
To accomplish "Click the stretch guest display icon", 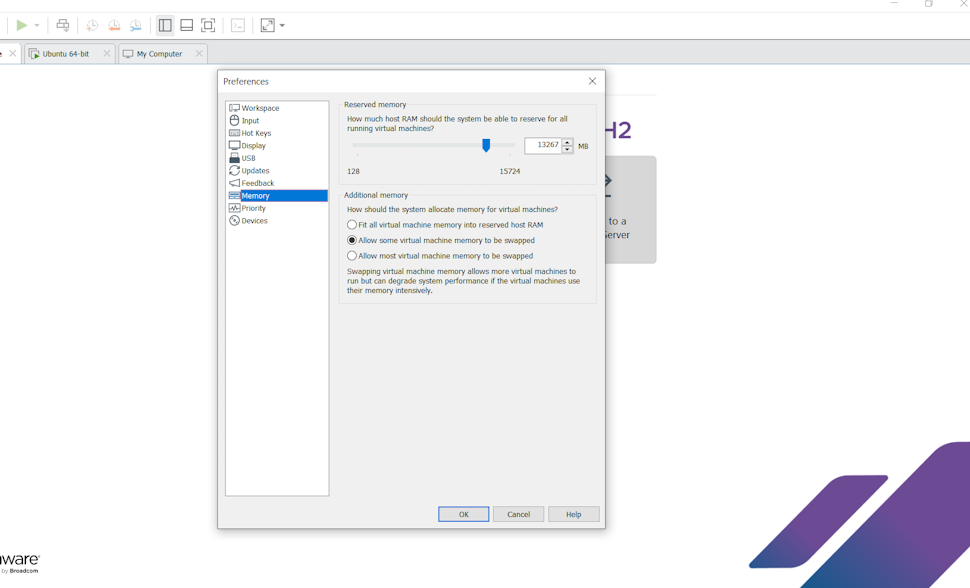I will [x=267, y=25].
